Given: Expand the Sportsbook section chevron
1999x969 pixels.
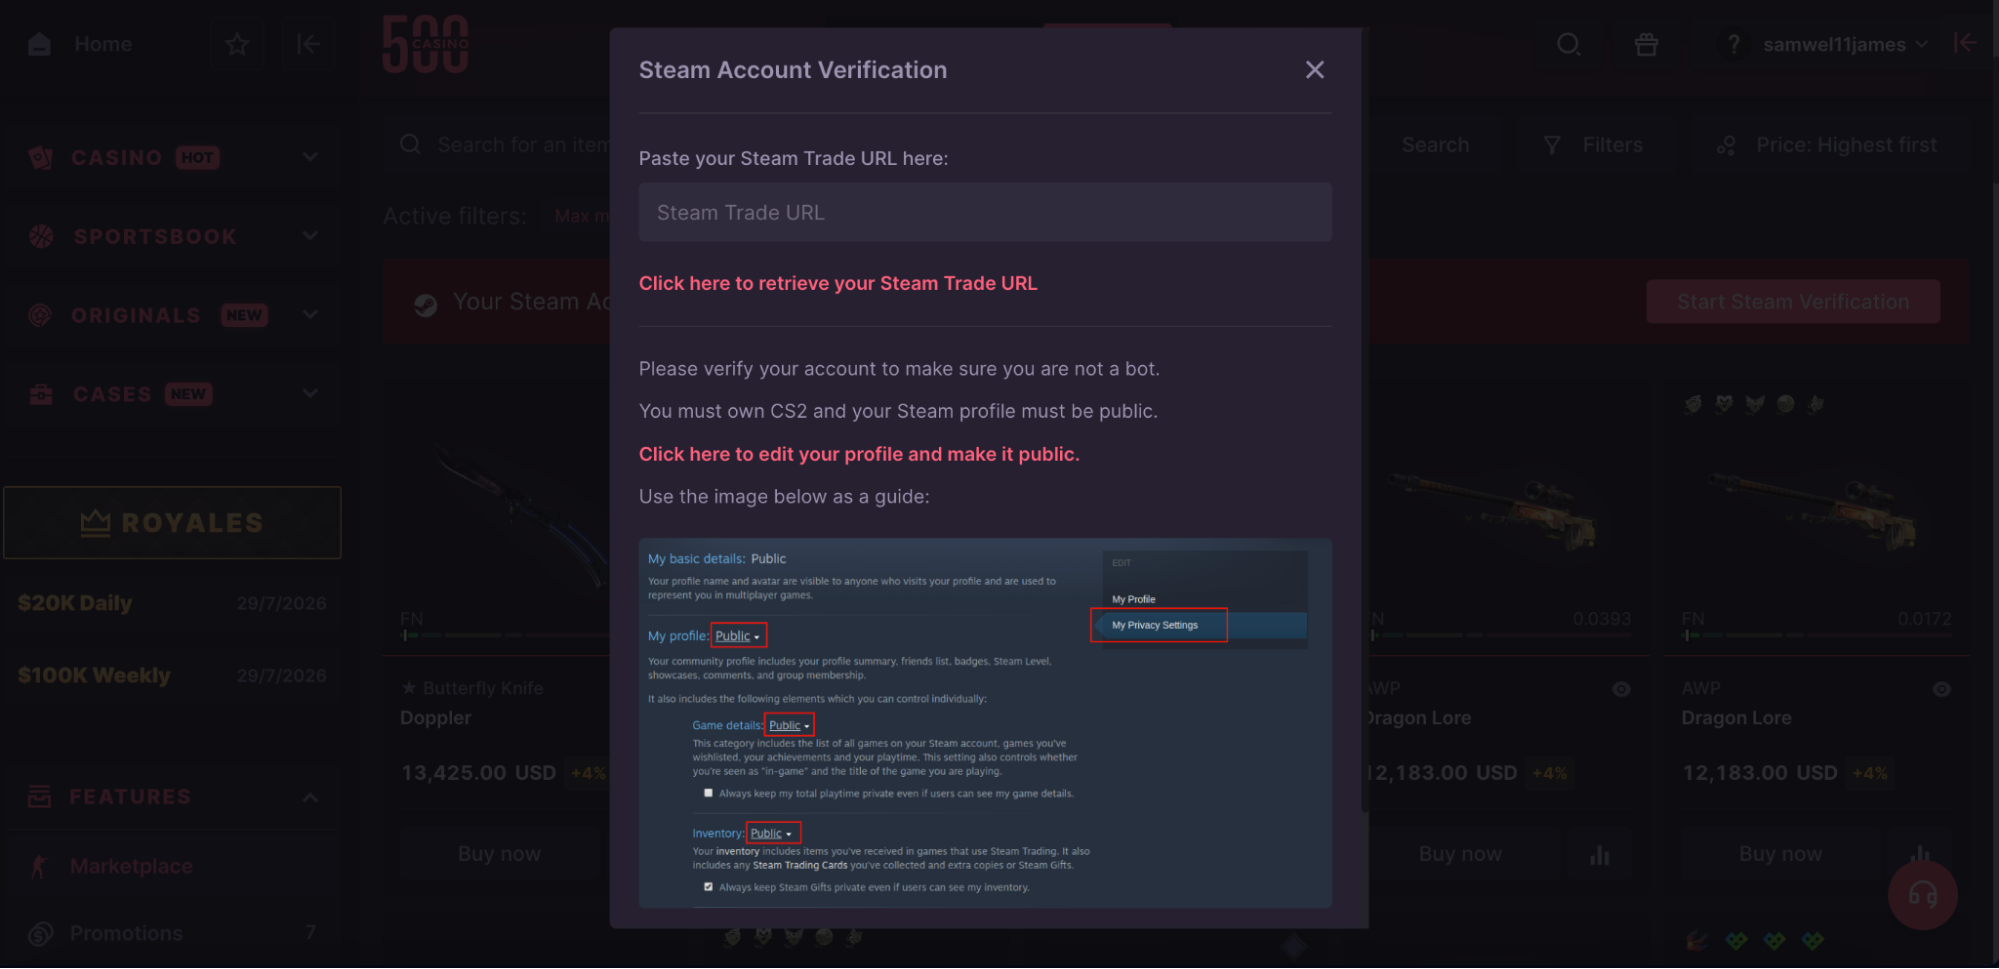Looking at the screenshot, I should (x=311, y=236).
